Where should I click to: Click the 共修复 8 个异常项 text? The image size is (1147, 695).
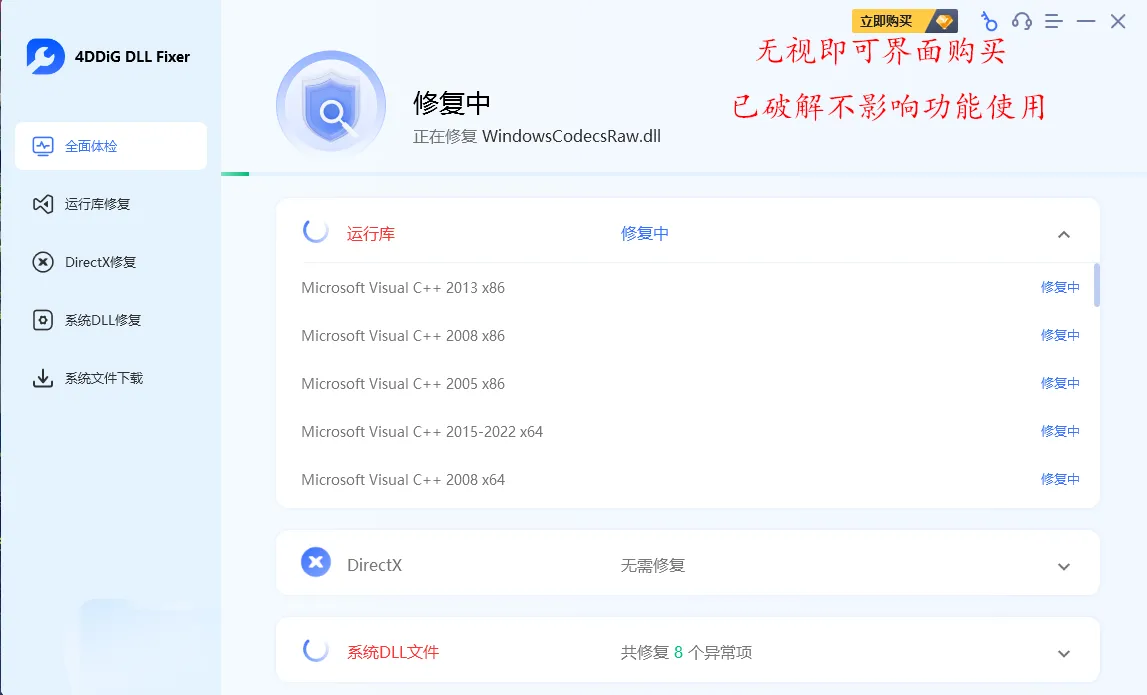pos(686,653)
